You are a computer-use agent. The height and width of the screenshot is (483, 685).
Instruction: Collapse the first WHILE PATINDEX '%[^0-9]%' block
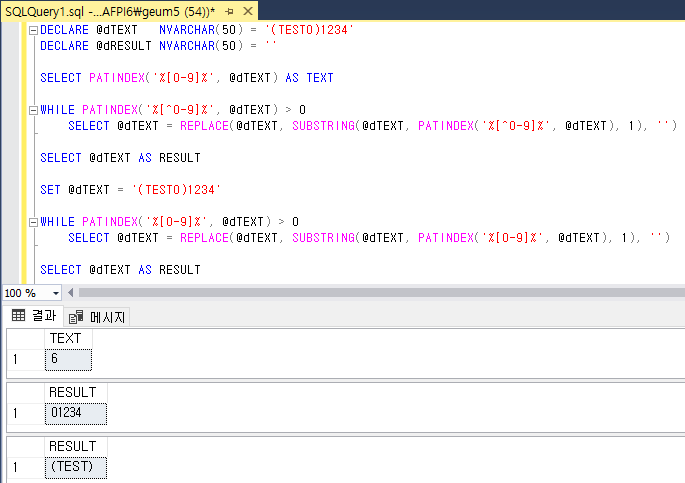point(33,110)
